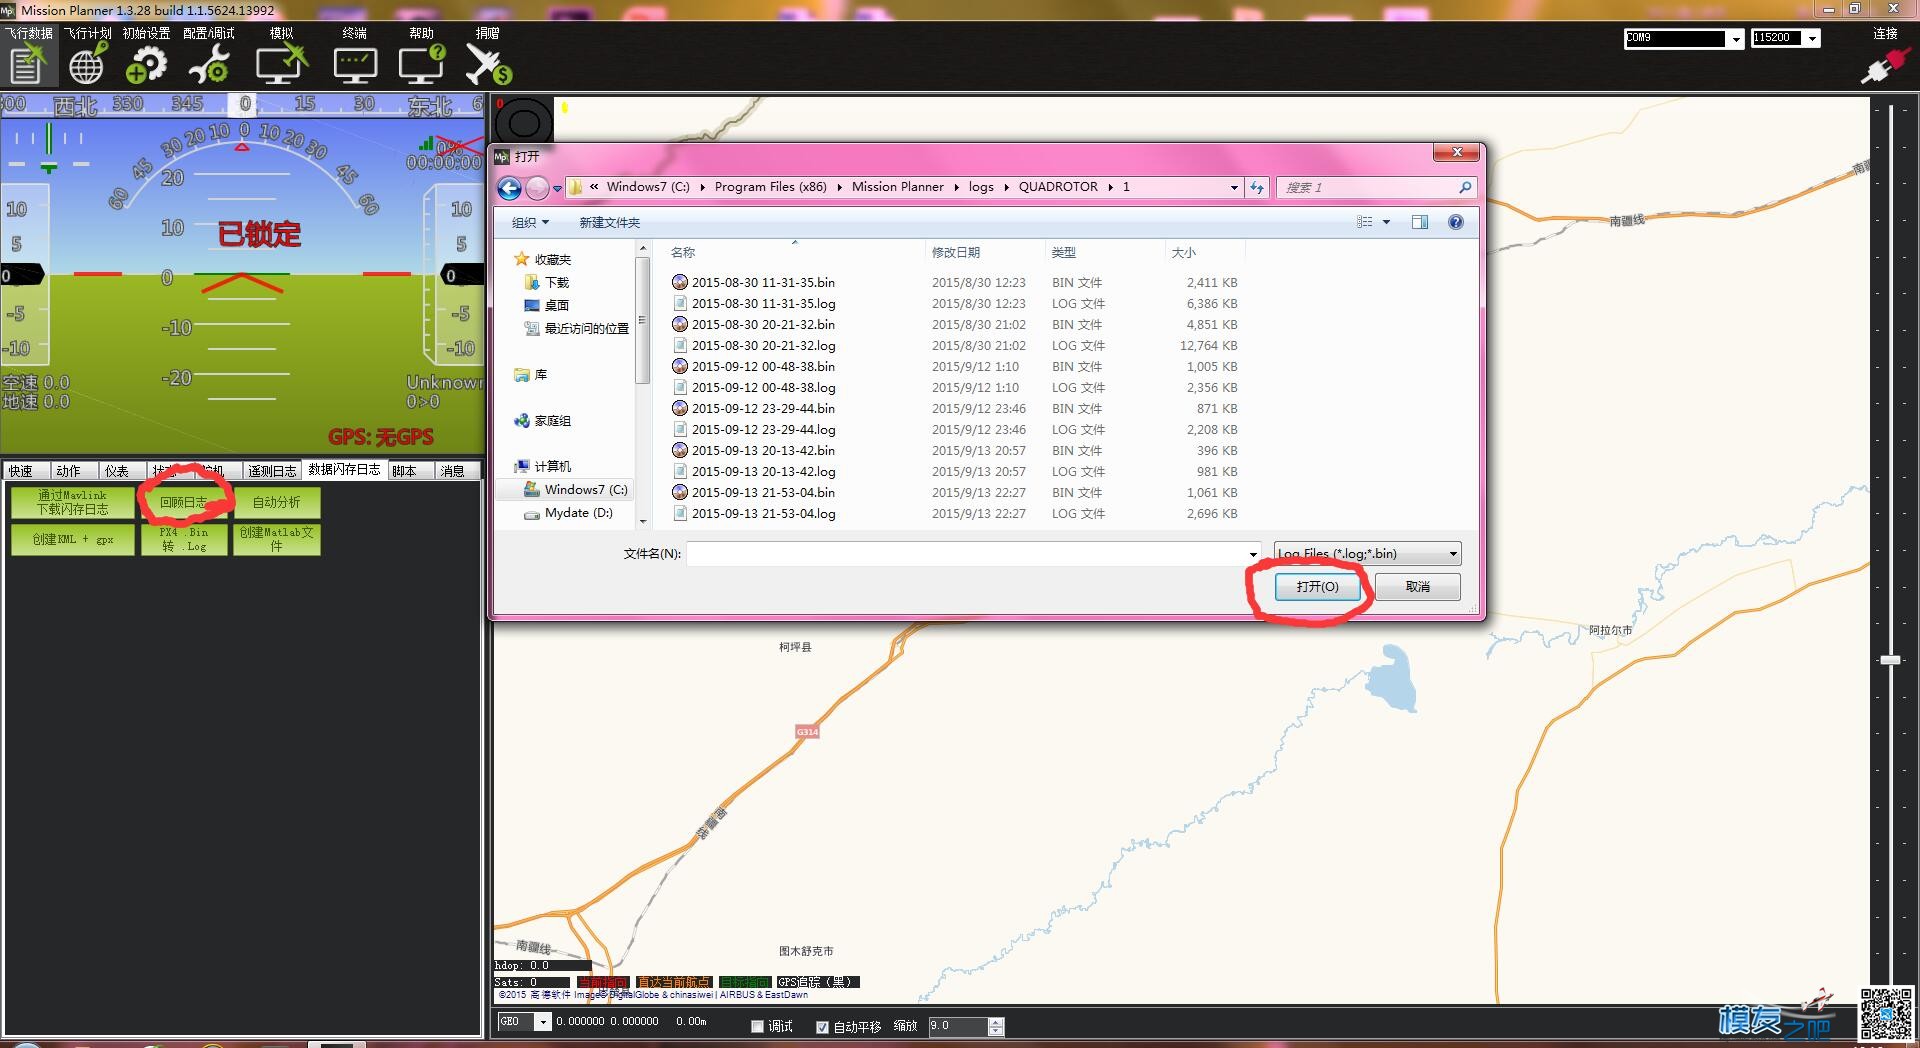This screenshot has height=1048, width=1920.
Task: Switch to the 动作 tab
Action: [69, 471]
